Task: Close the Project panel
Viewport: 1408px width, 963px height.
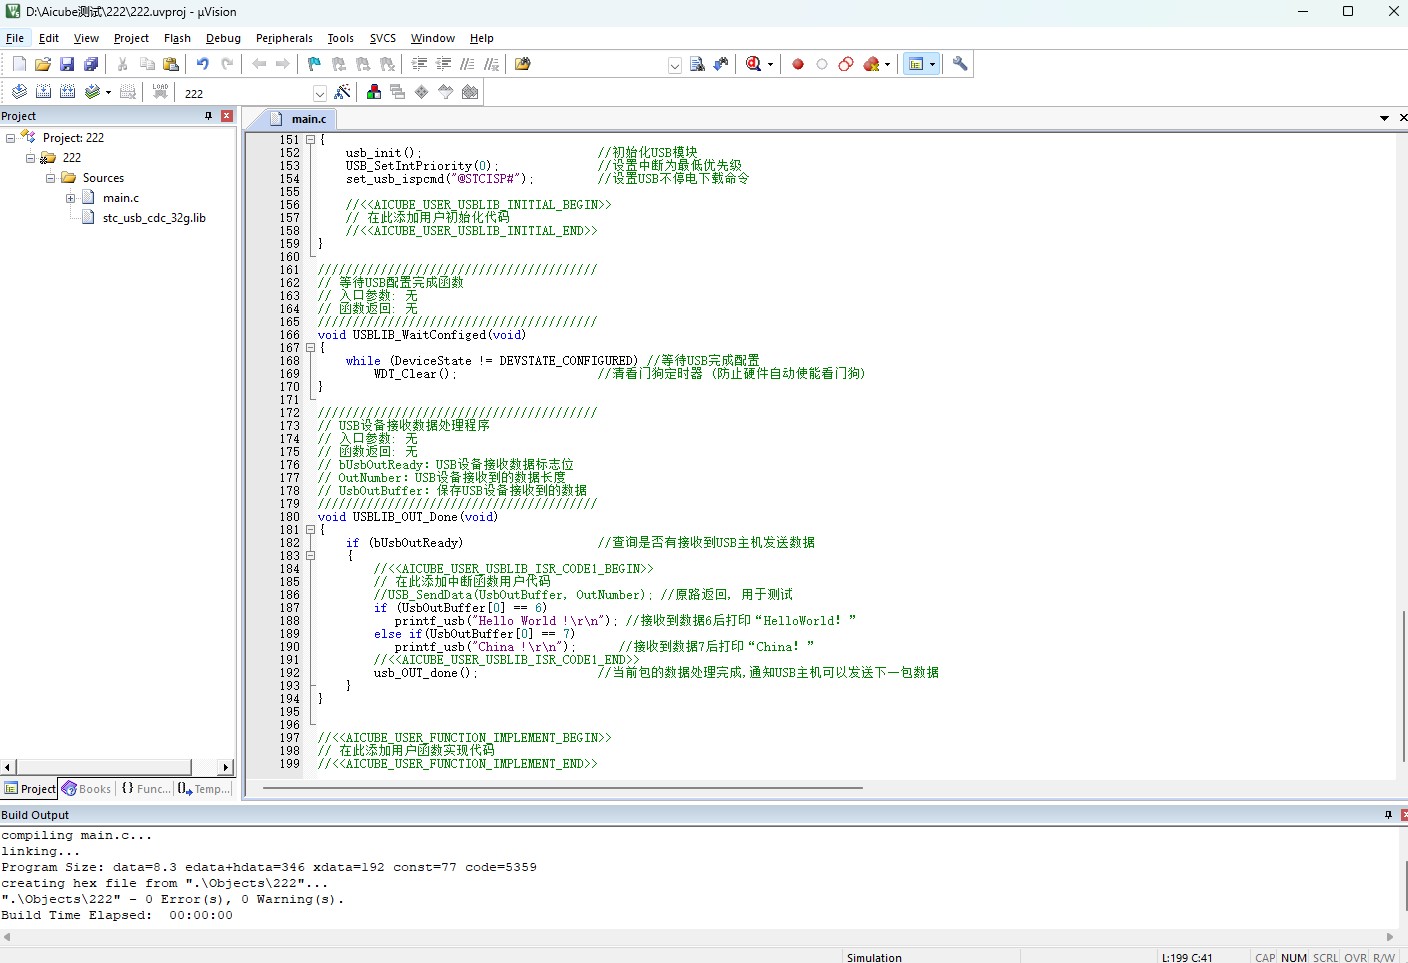Action: (227, 116)
